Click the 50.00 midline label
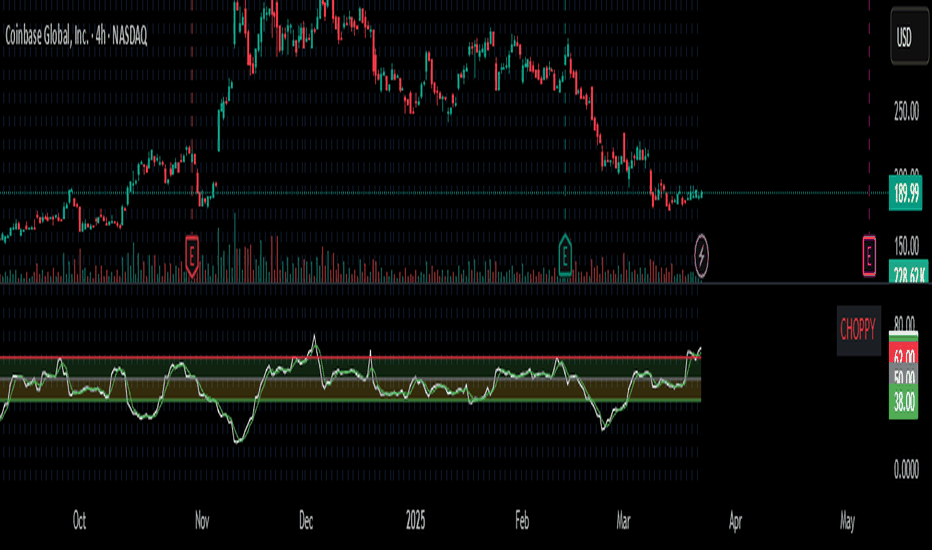932x550 pixels. (x=903, y=376)
